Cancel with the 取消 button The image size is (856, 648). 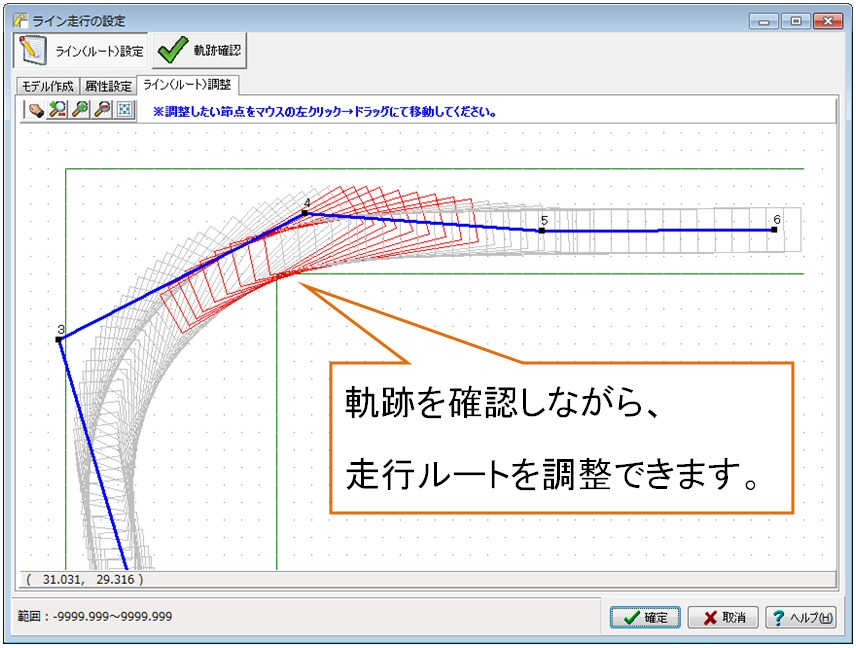pos(723,617)
